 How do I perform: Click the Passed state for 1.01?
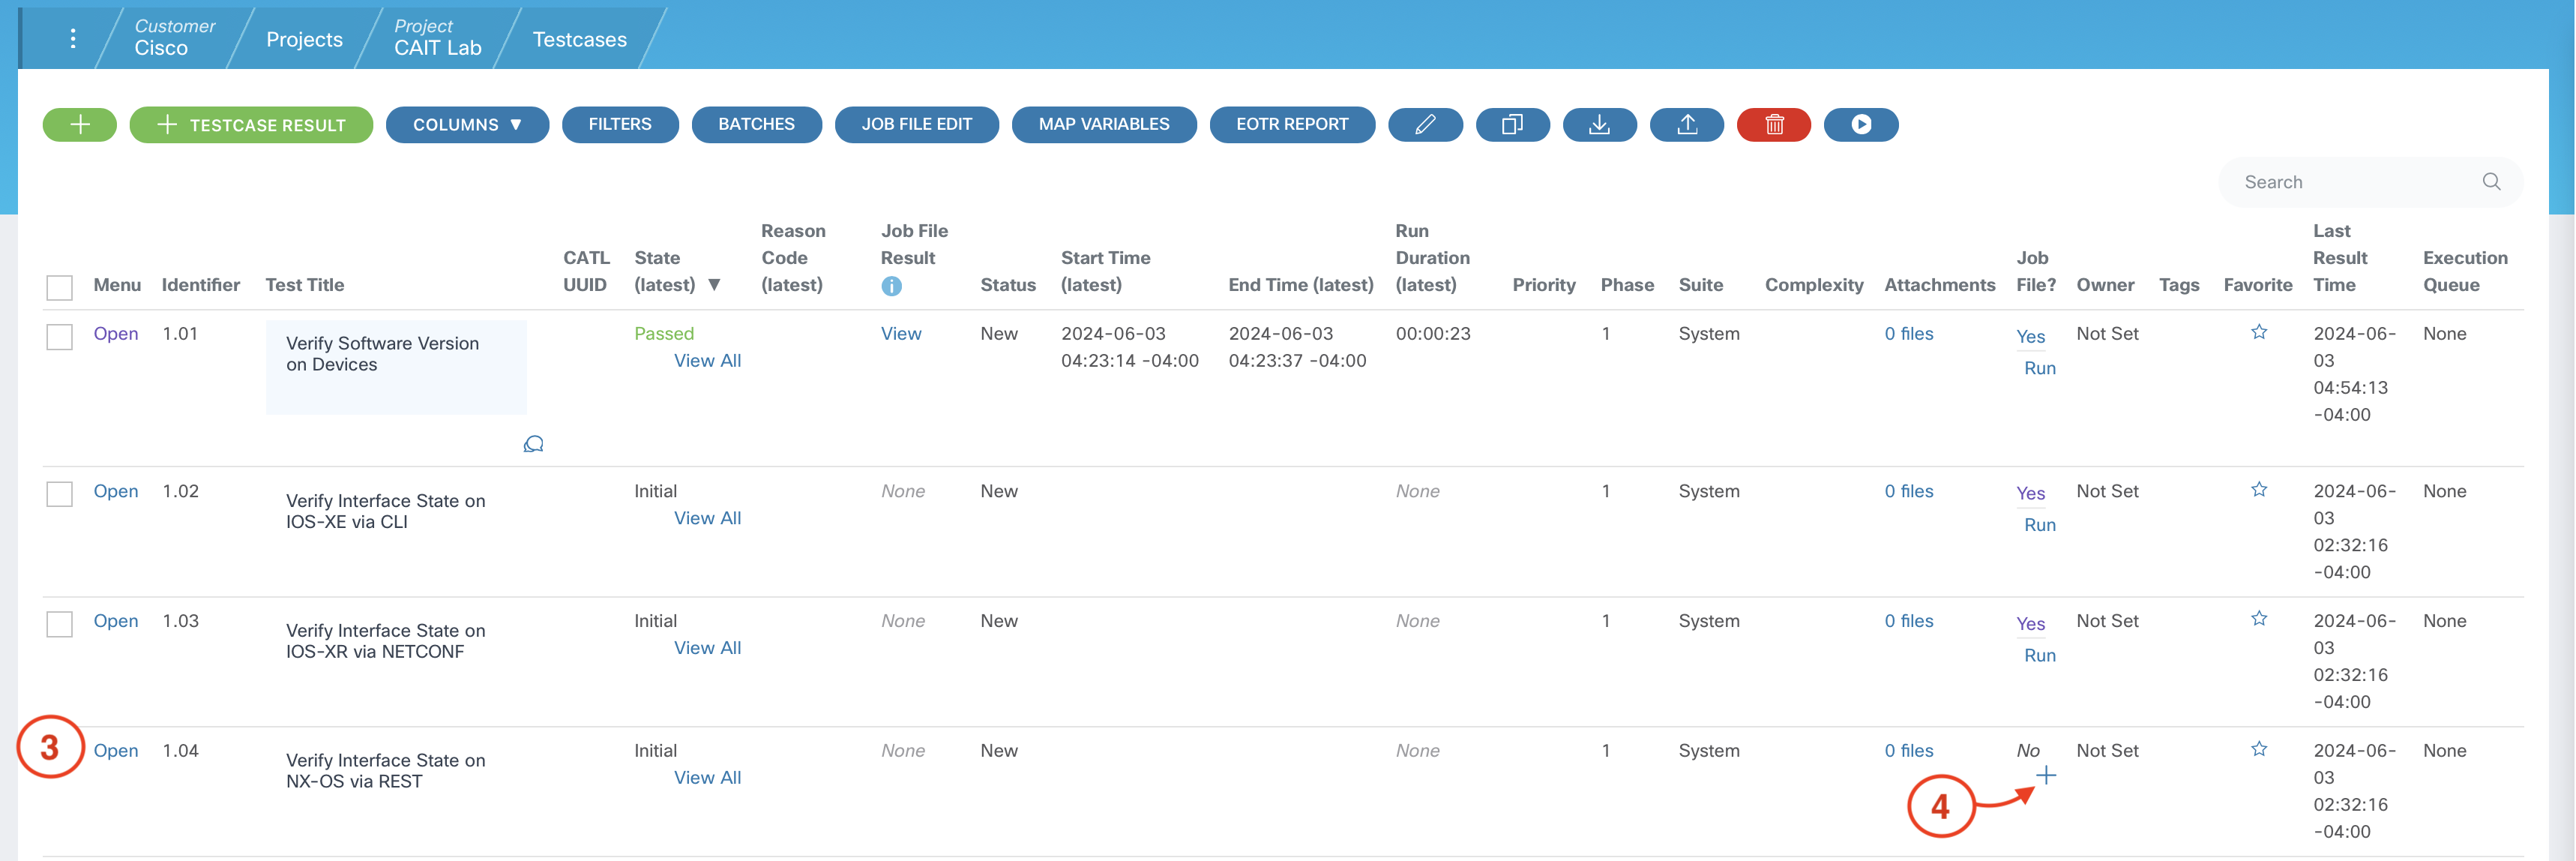pyautogui.click(x=663, y=333)
